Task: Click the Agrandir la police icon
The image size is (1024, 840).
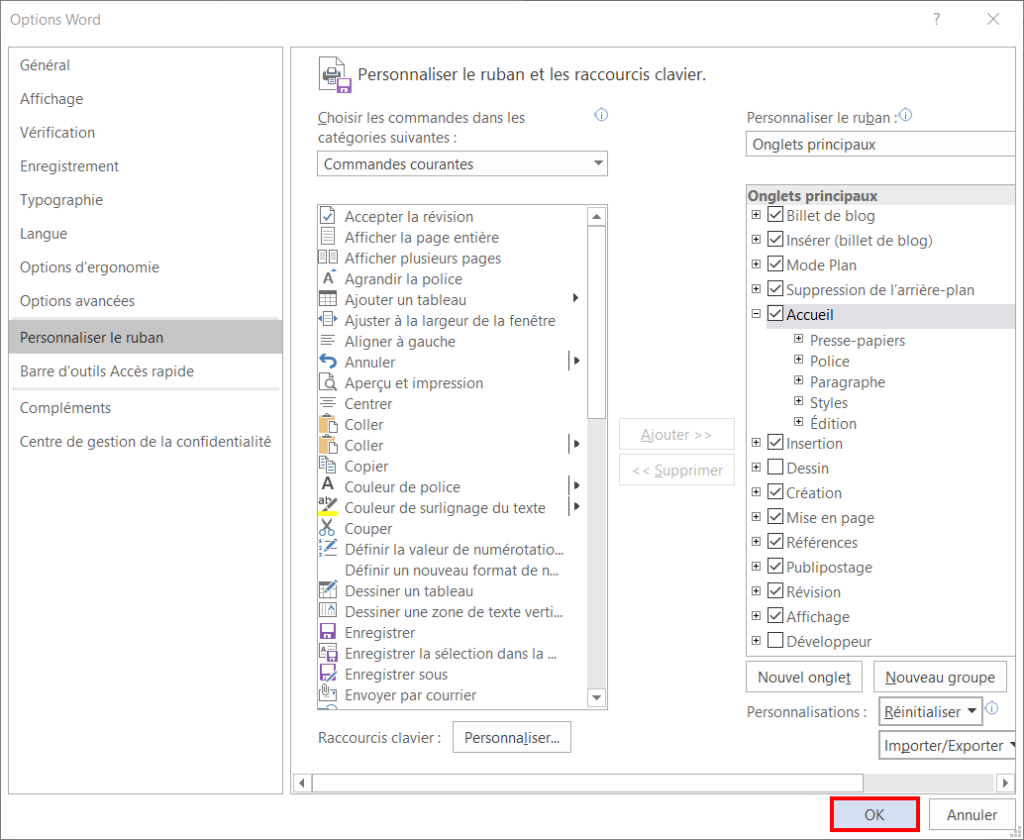Action: click(328, 278)
